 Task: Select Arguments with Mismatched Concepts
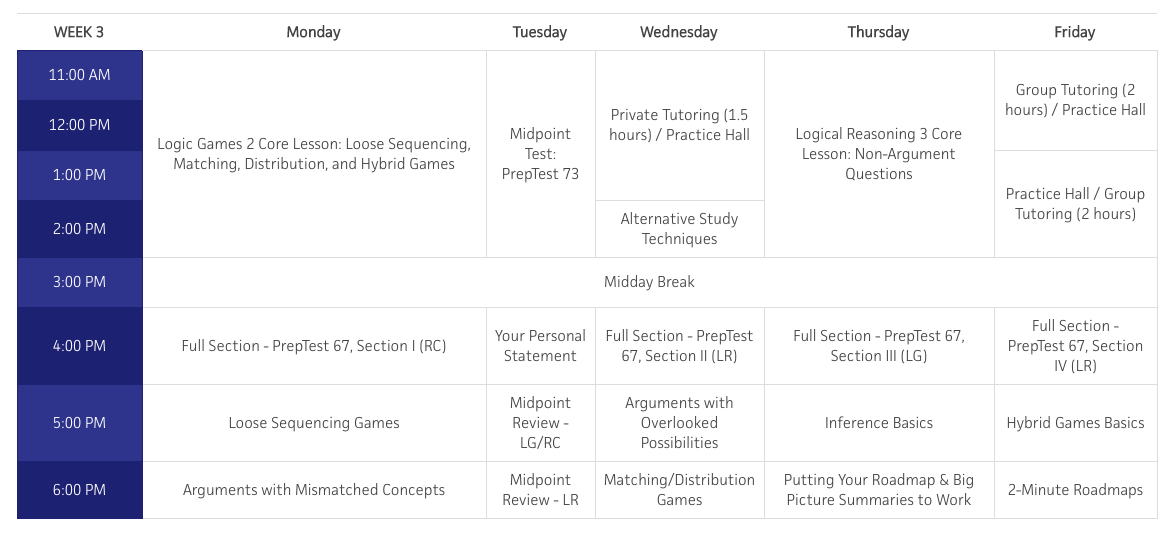click(314, 490)
